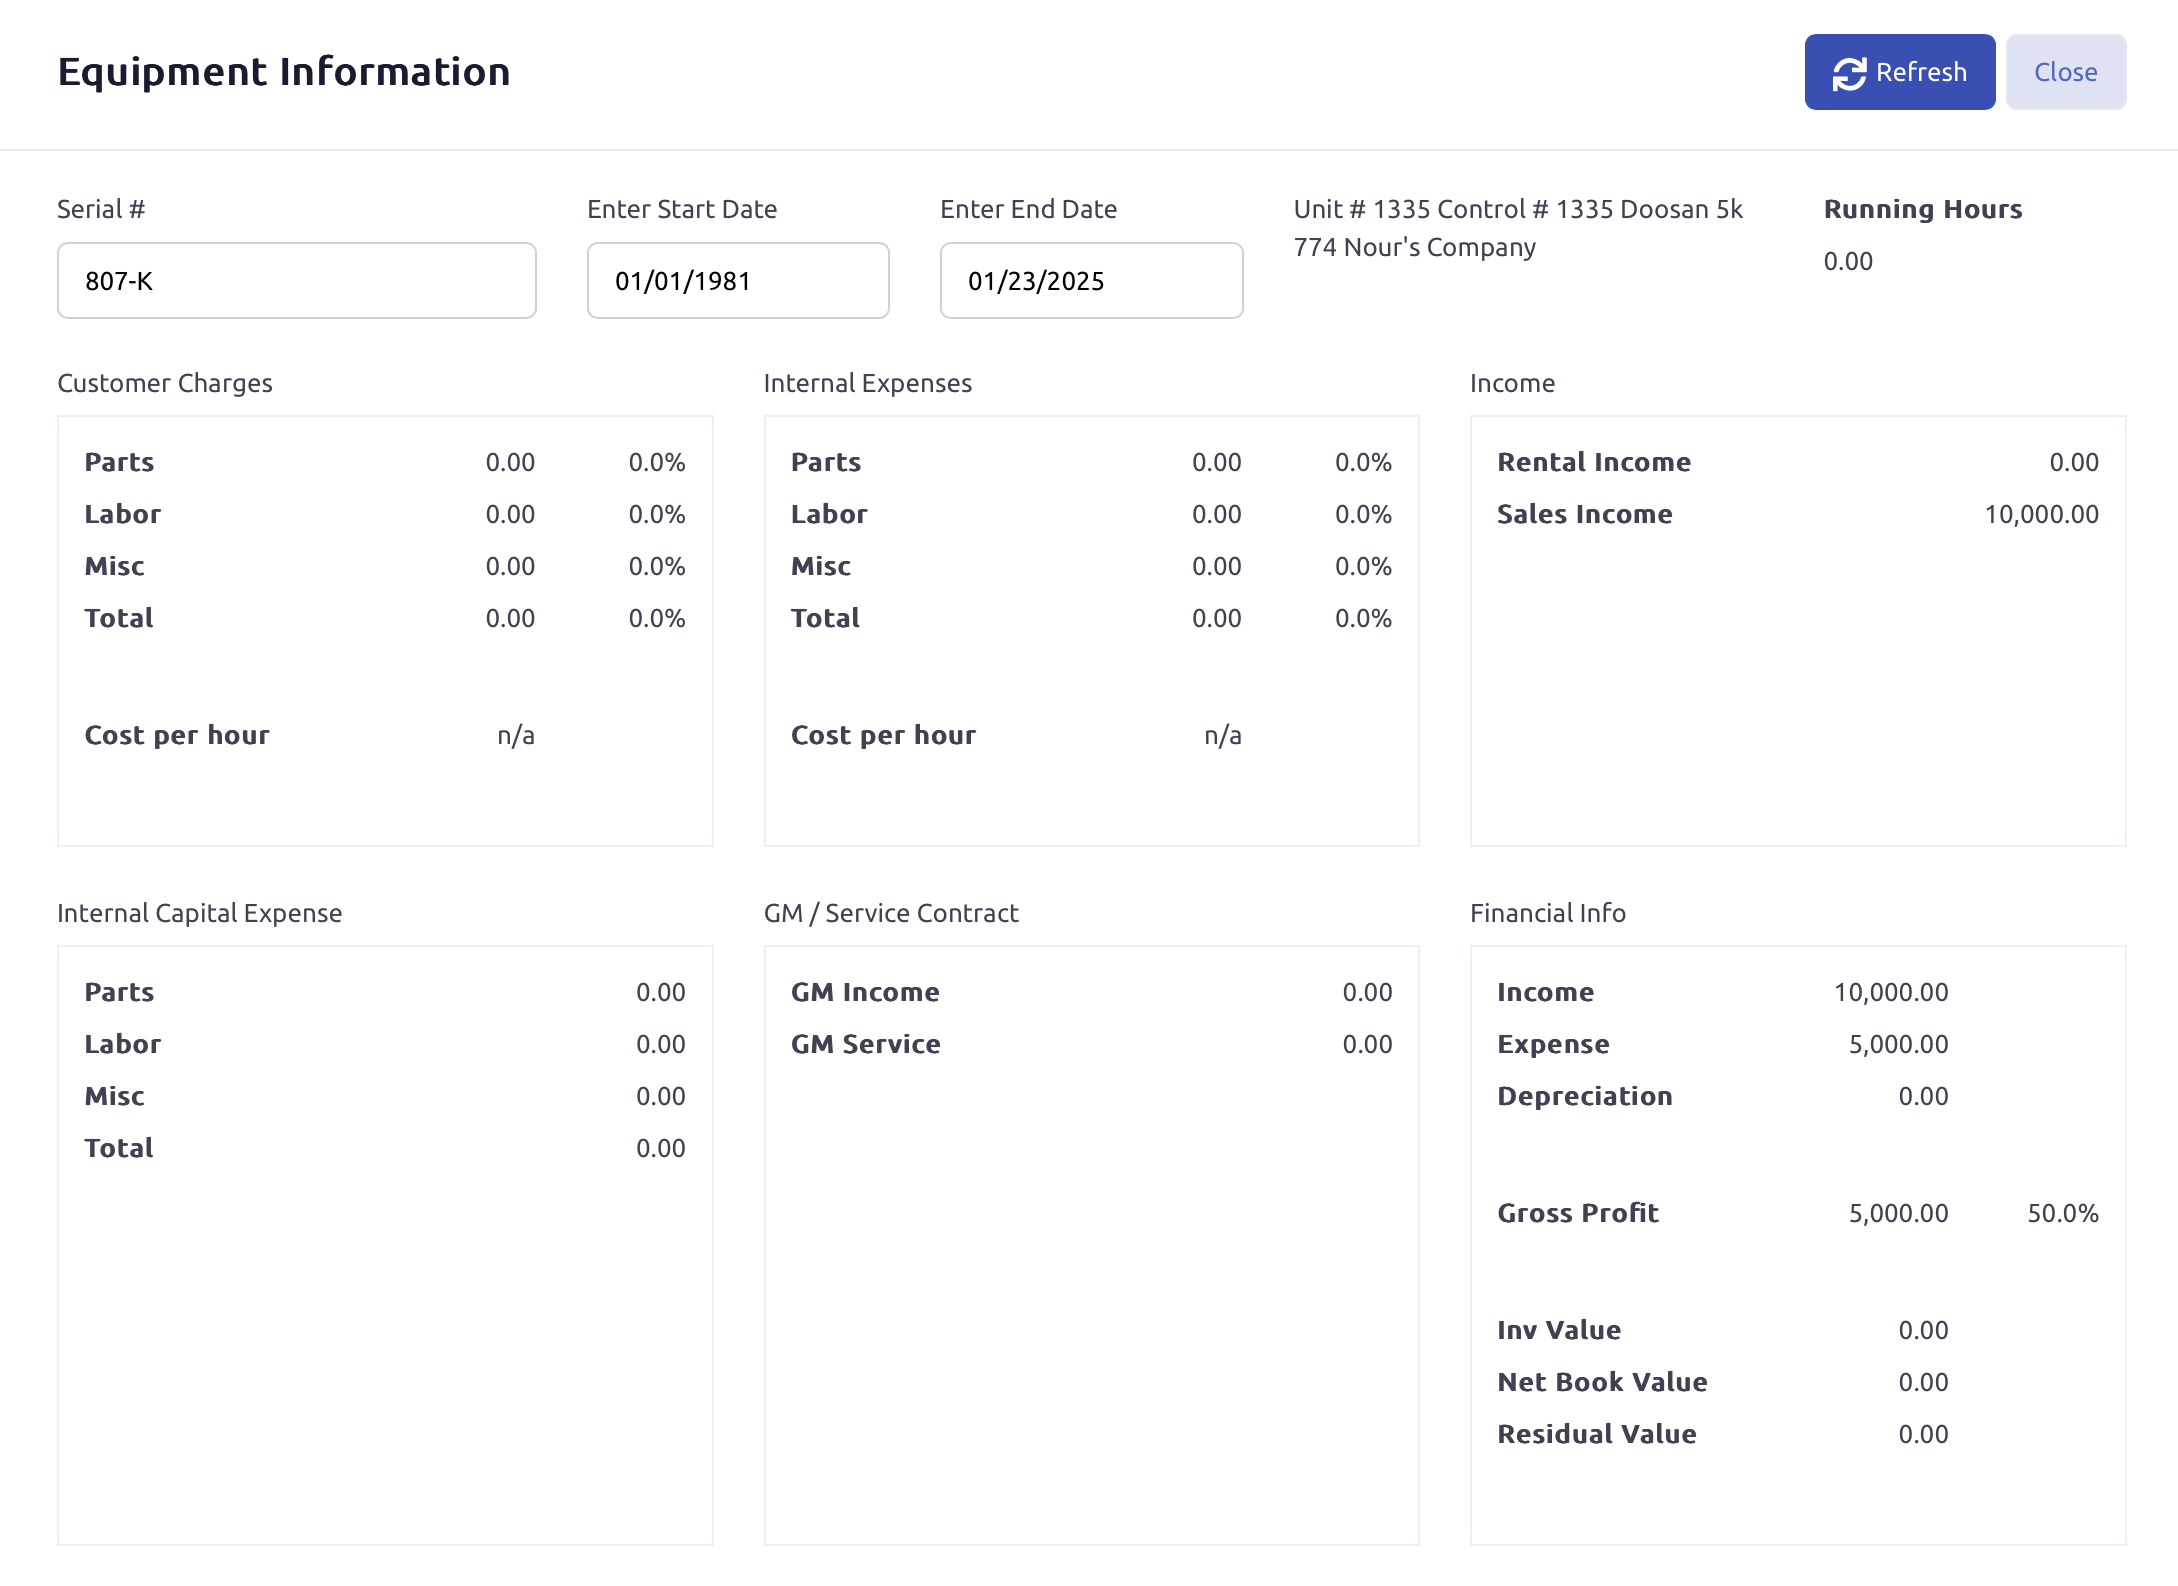The width and height of the screenshot is (2178, 1586).
Task: Click the Enter Start Date field
Action: (737, 281)
